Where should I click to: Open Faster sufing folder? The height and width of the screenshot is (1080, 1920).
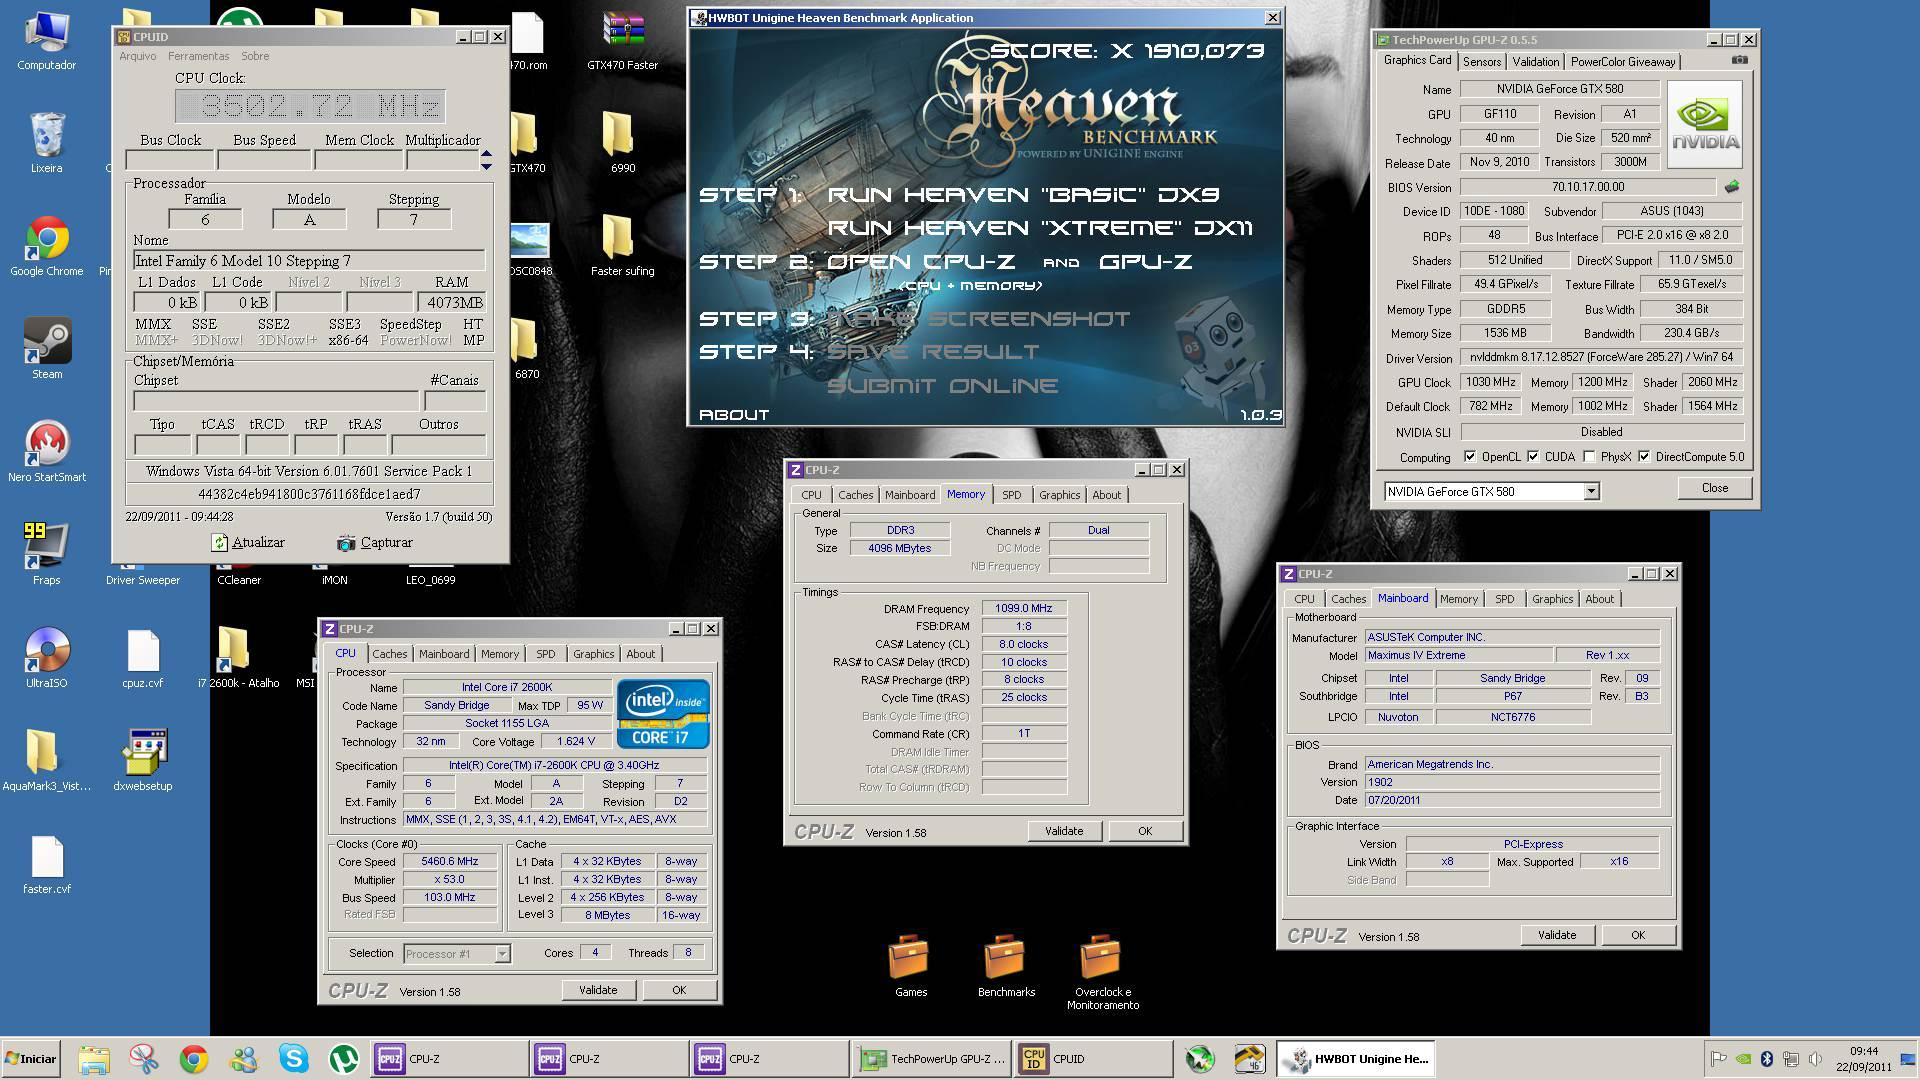(622, 246)
